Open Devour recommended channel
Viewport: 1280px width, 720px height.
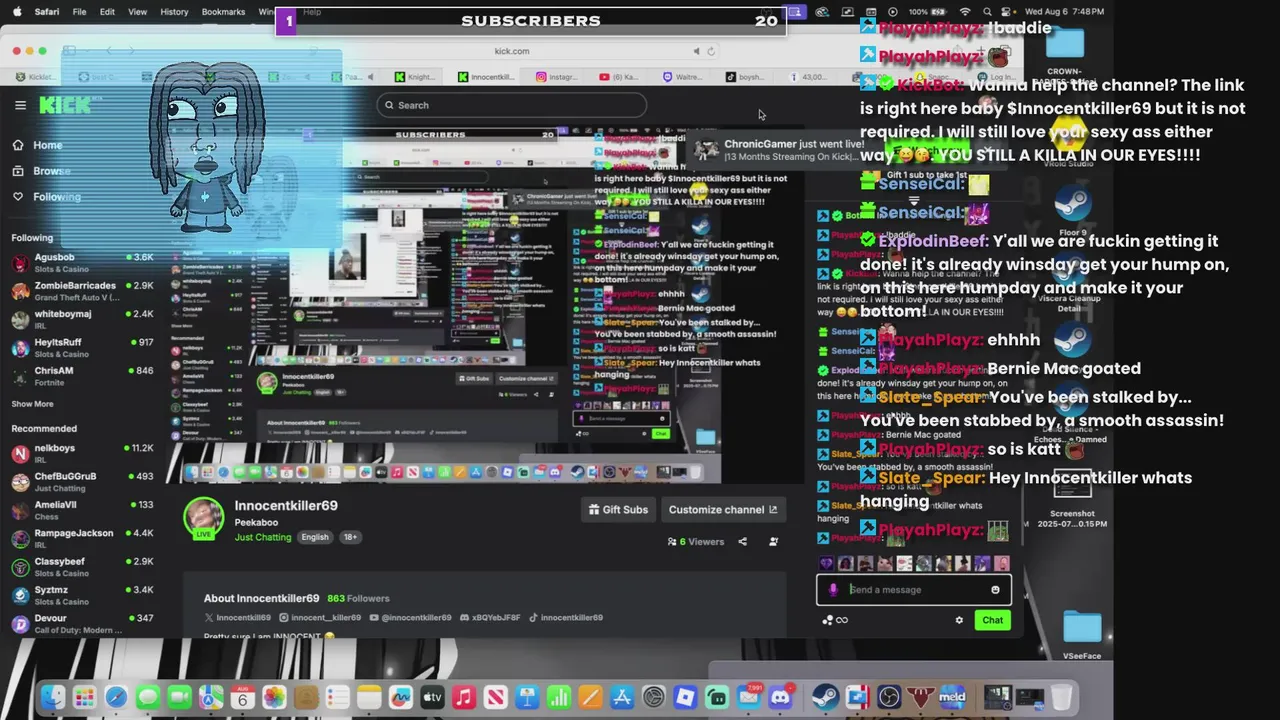[x=82, y=624]
